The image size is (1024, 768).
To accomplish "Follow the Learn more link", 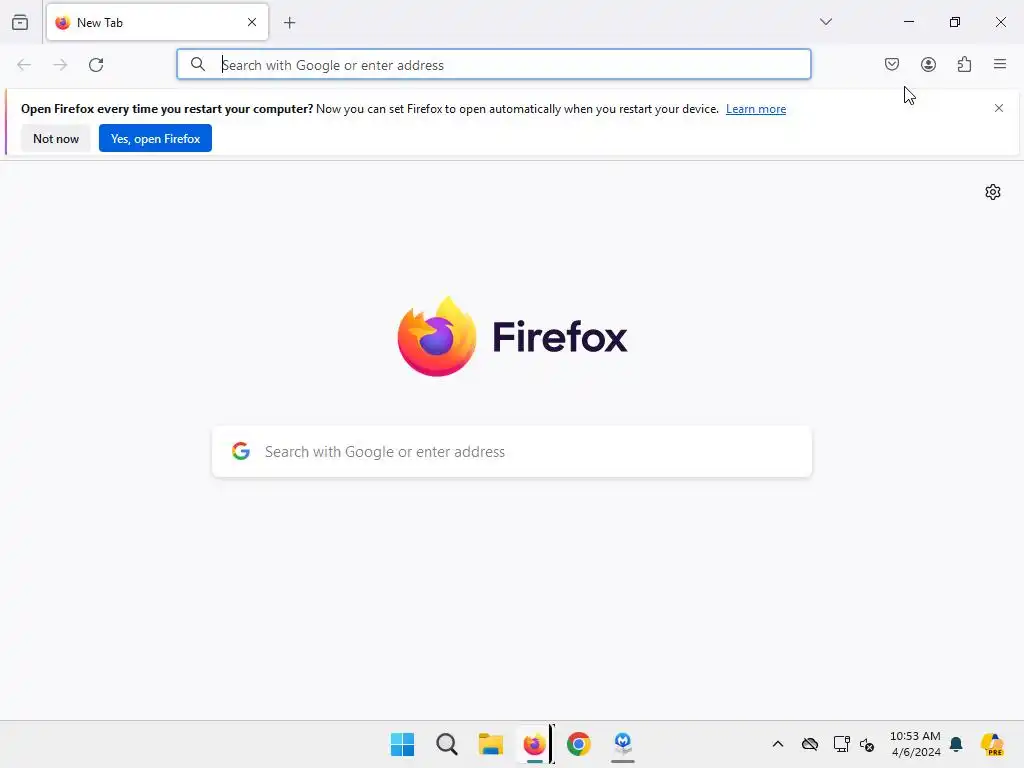I will (756, 109).
